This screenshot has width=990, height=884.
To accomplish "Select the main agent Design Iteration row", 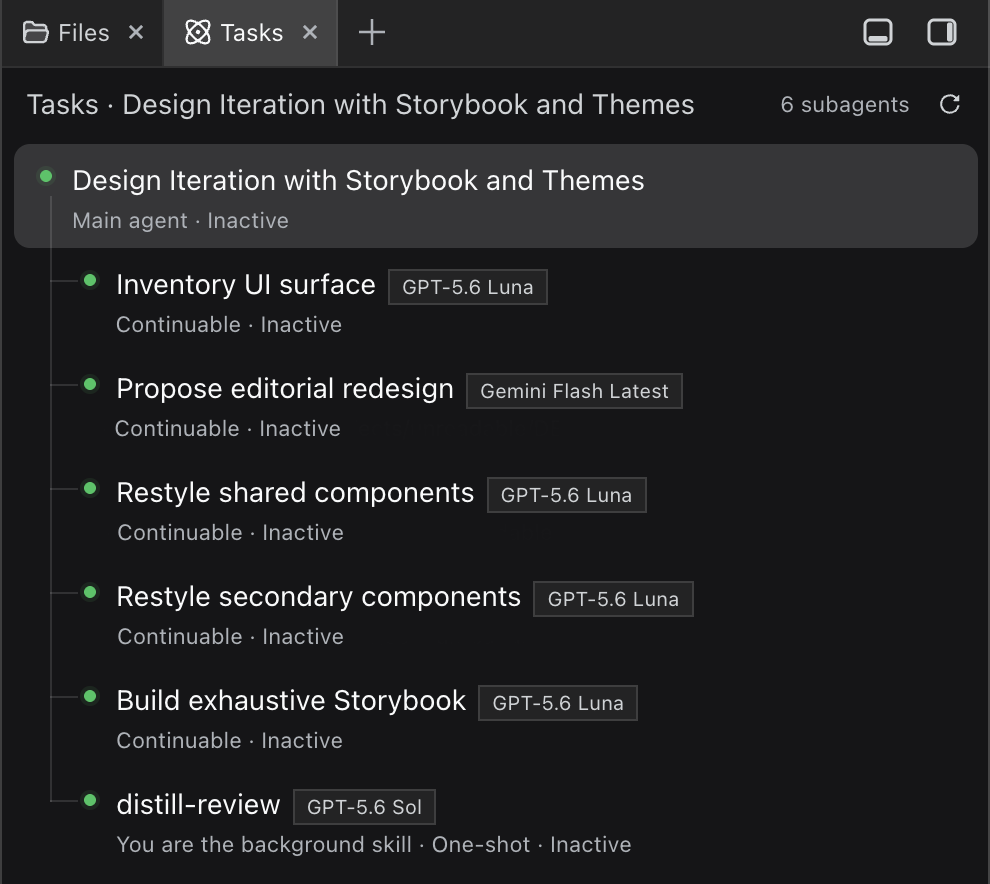I will [496, 196].
